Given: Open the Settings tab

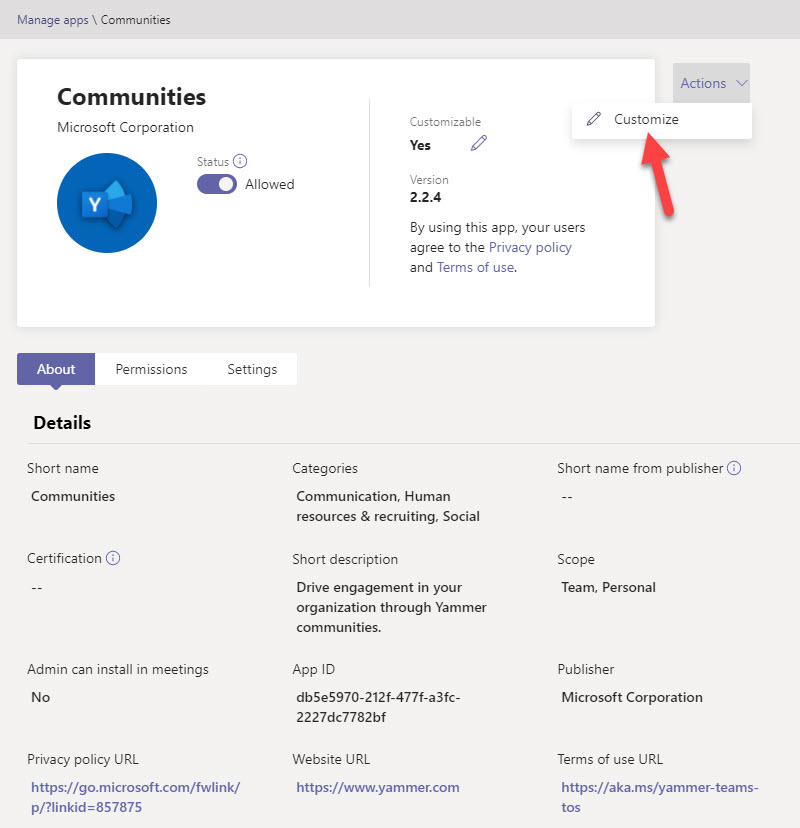Looking at the screenshot, I should pyautogui.click(x=252, y=369).
